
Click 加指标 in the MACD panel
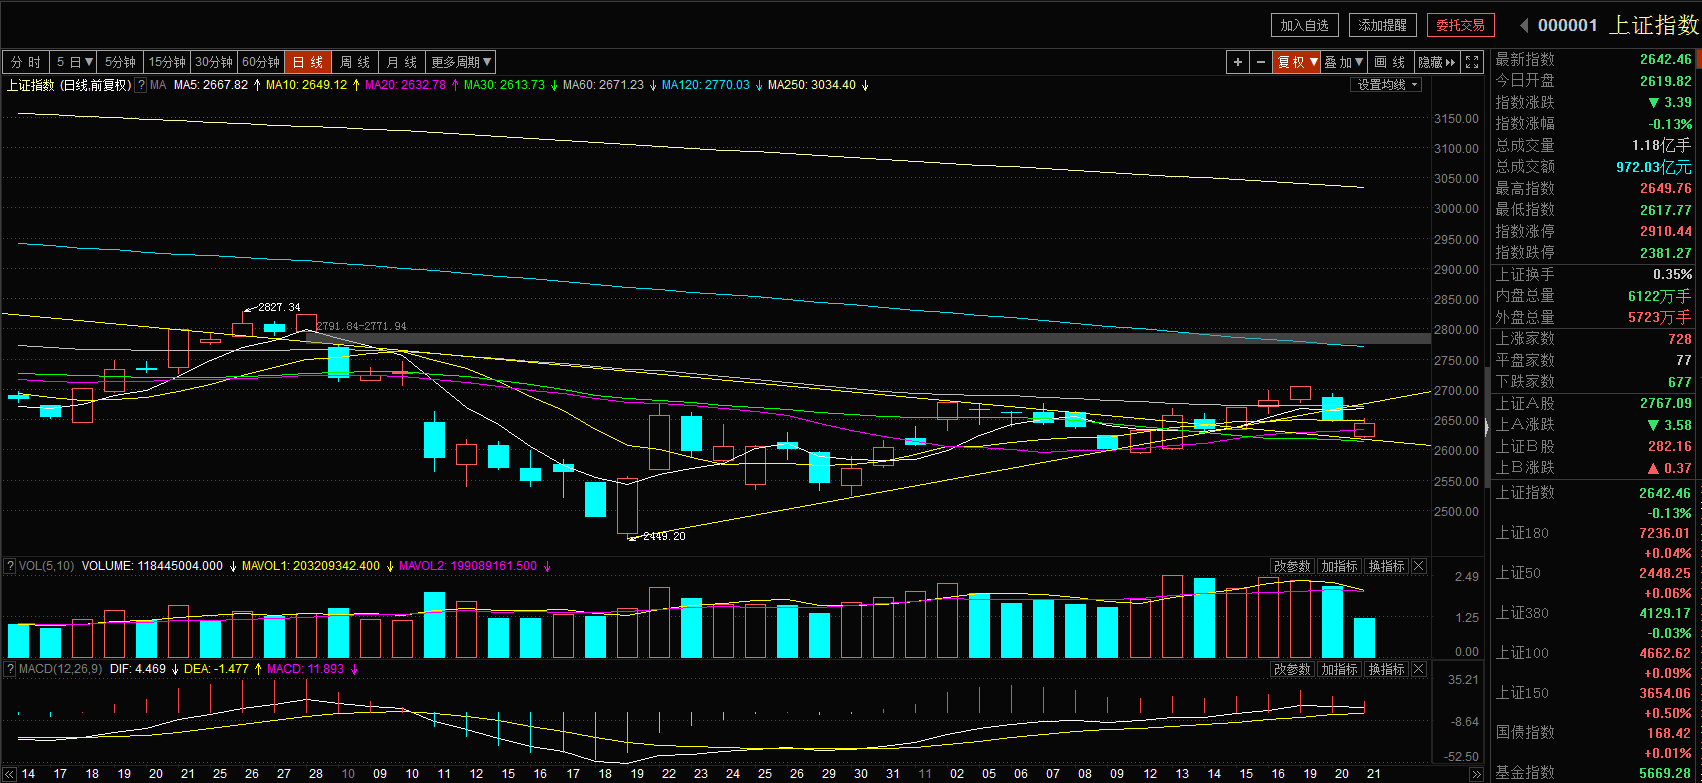(x=1339, y=669)
